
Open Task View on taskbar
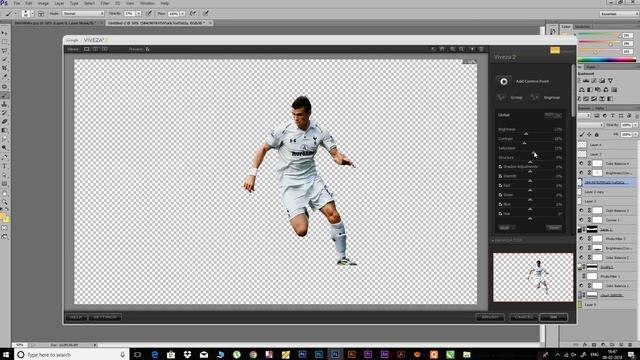(138, 354)
